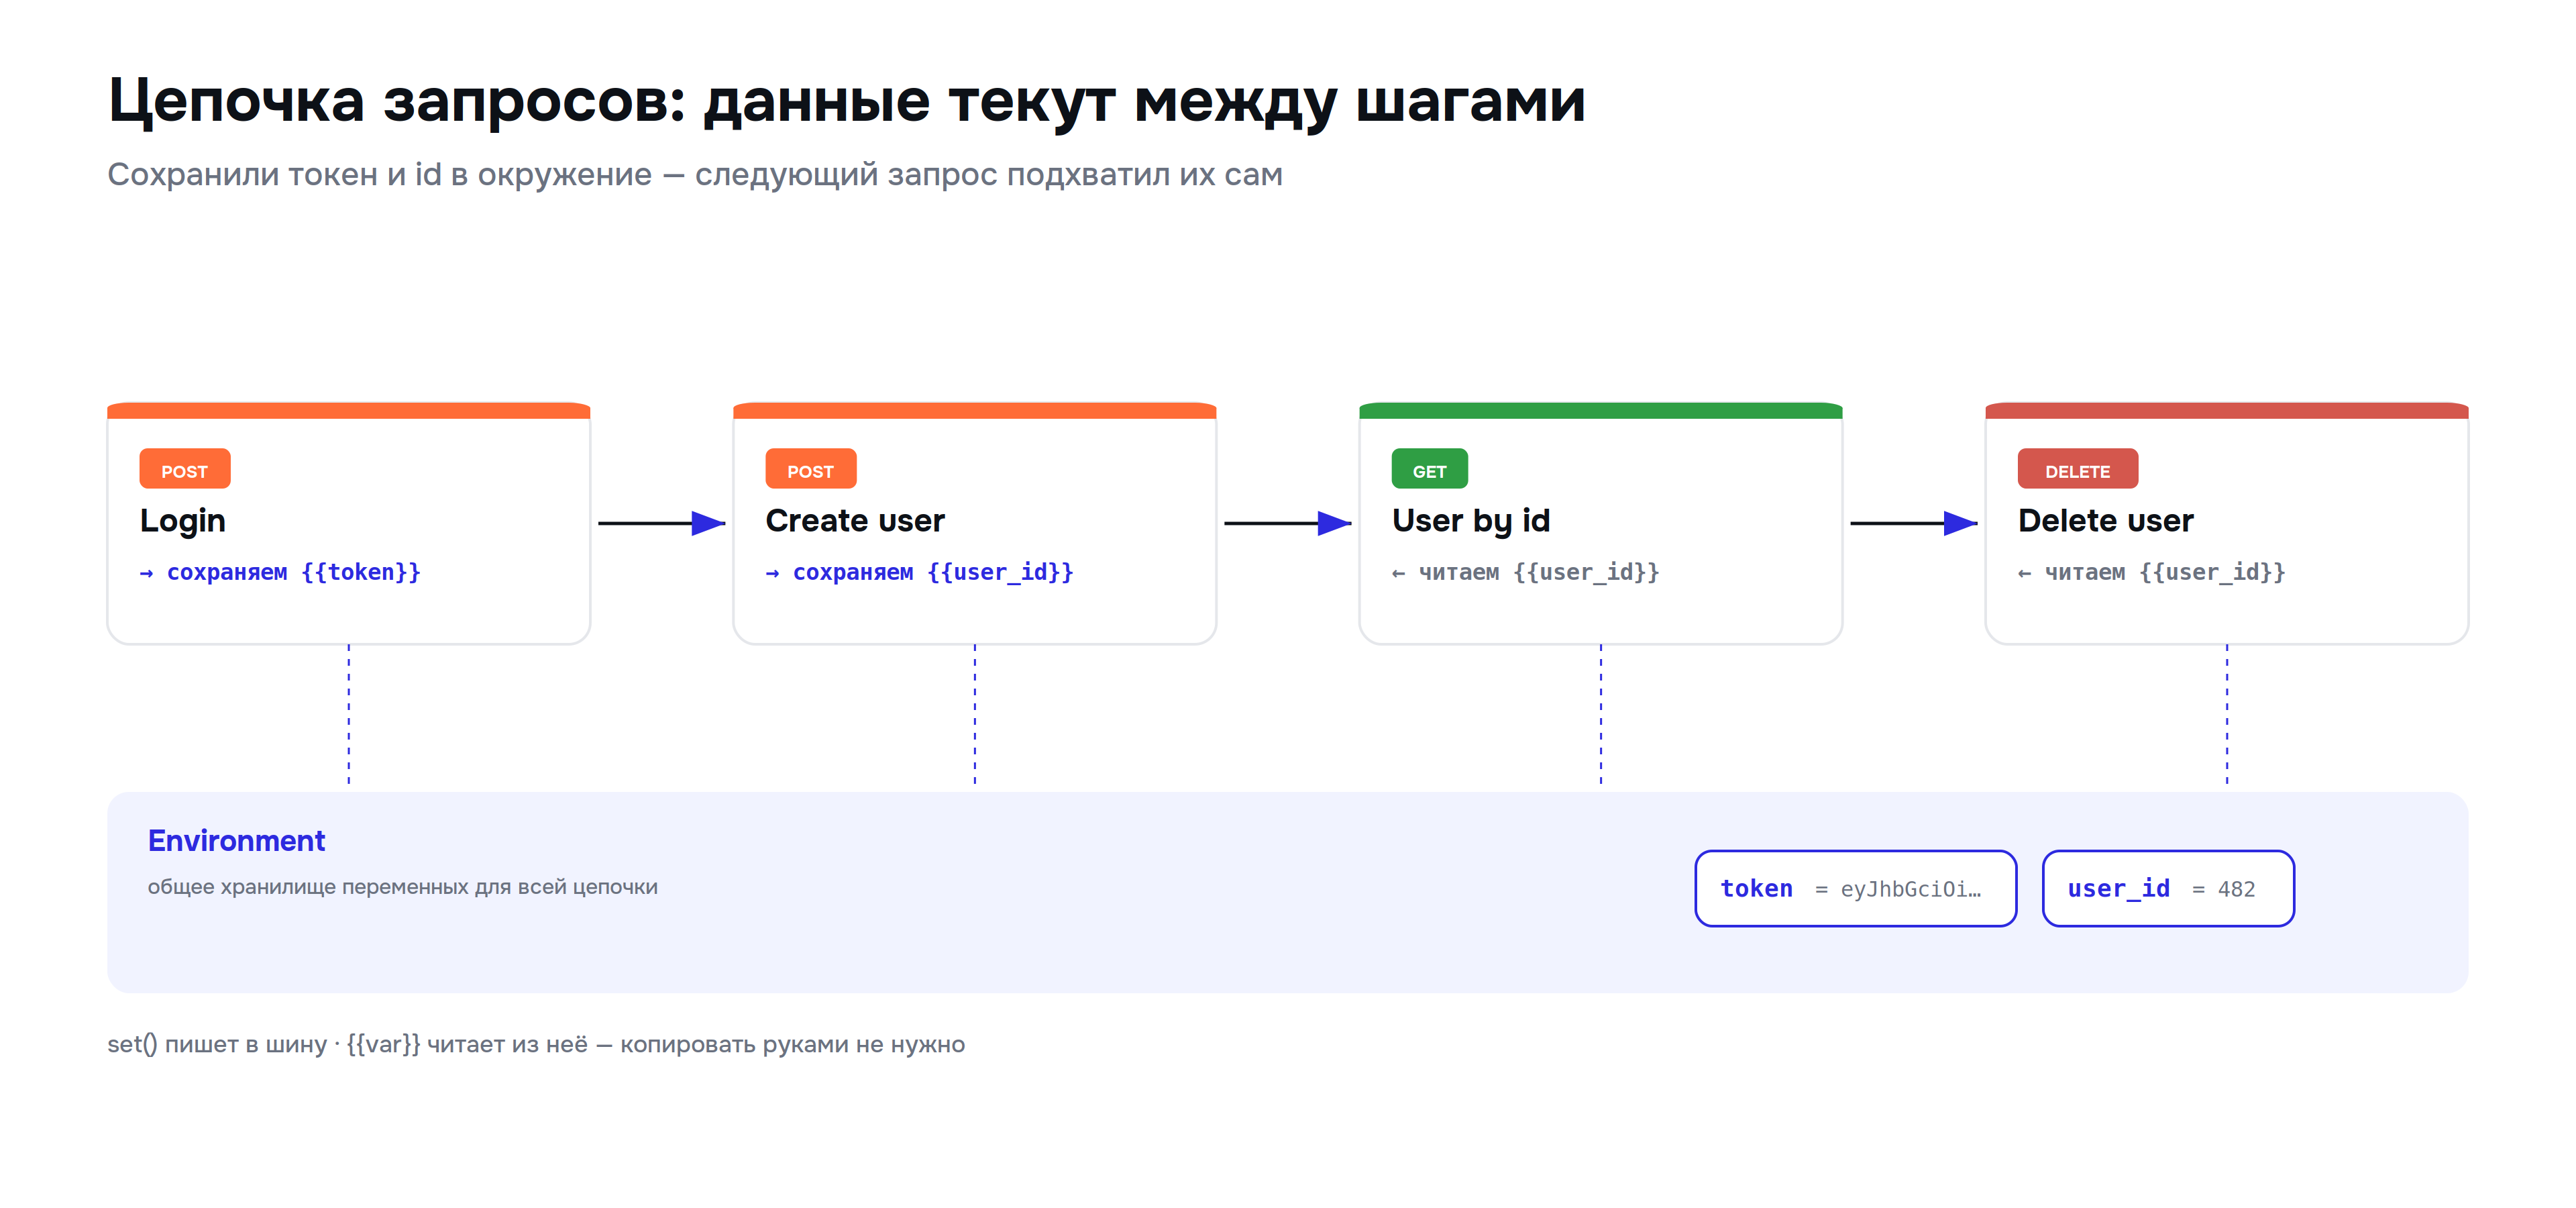The image size is (2576, 1208).
Task: Select the Login step title
Action: [x=183, y=521]
